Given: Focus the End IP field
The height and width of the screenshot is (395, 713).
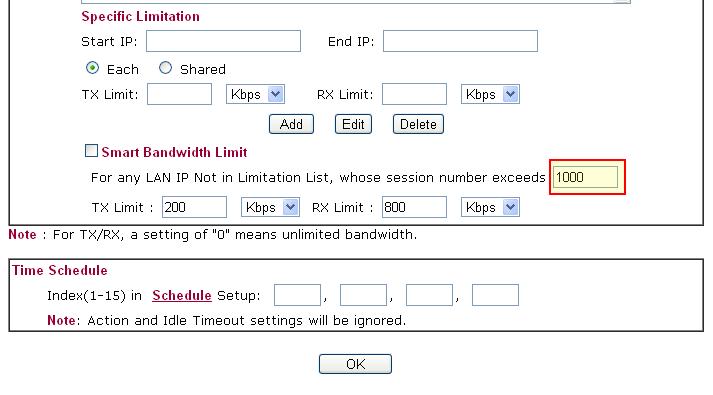Looking at the screenshot, I should (460, 41).
